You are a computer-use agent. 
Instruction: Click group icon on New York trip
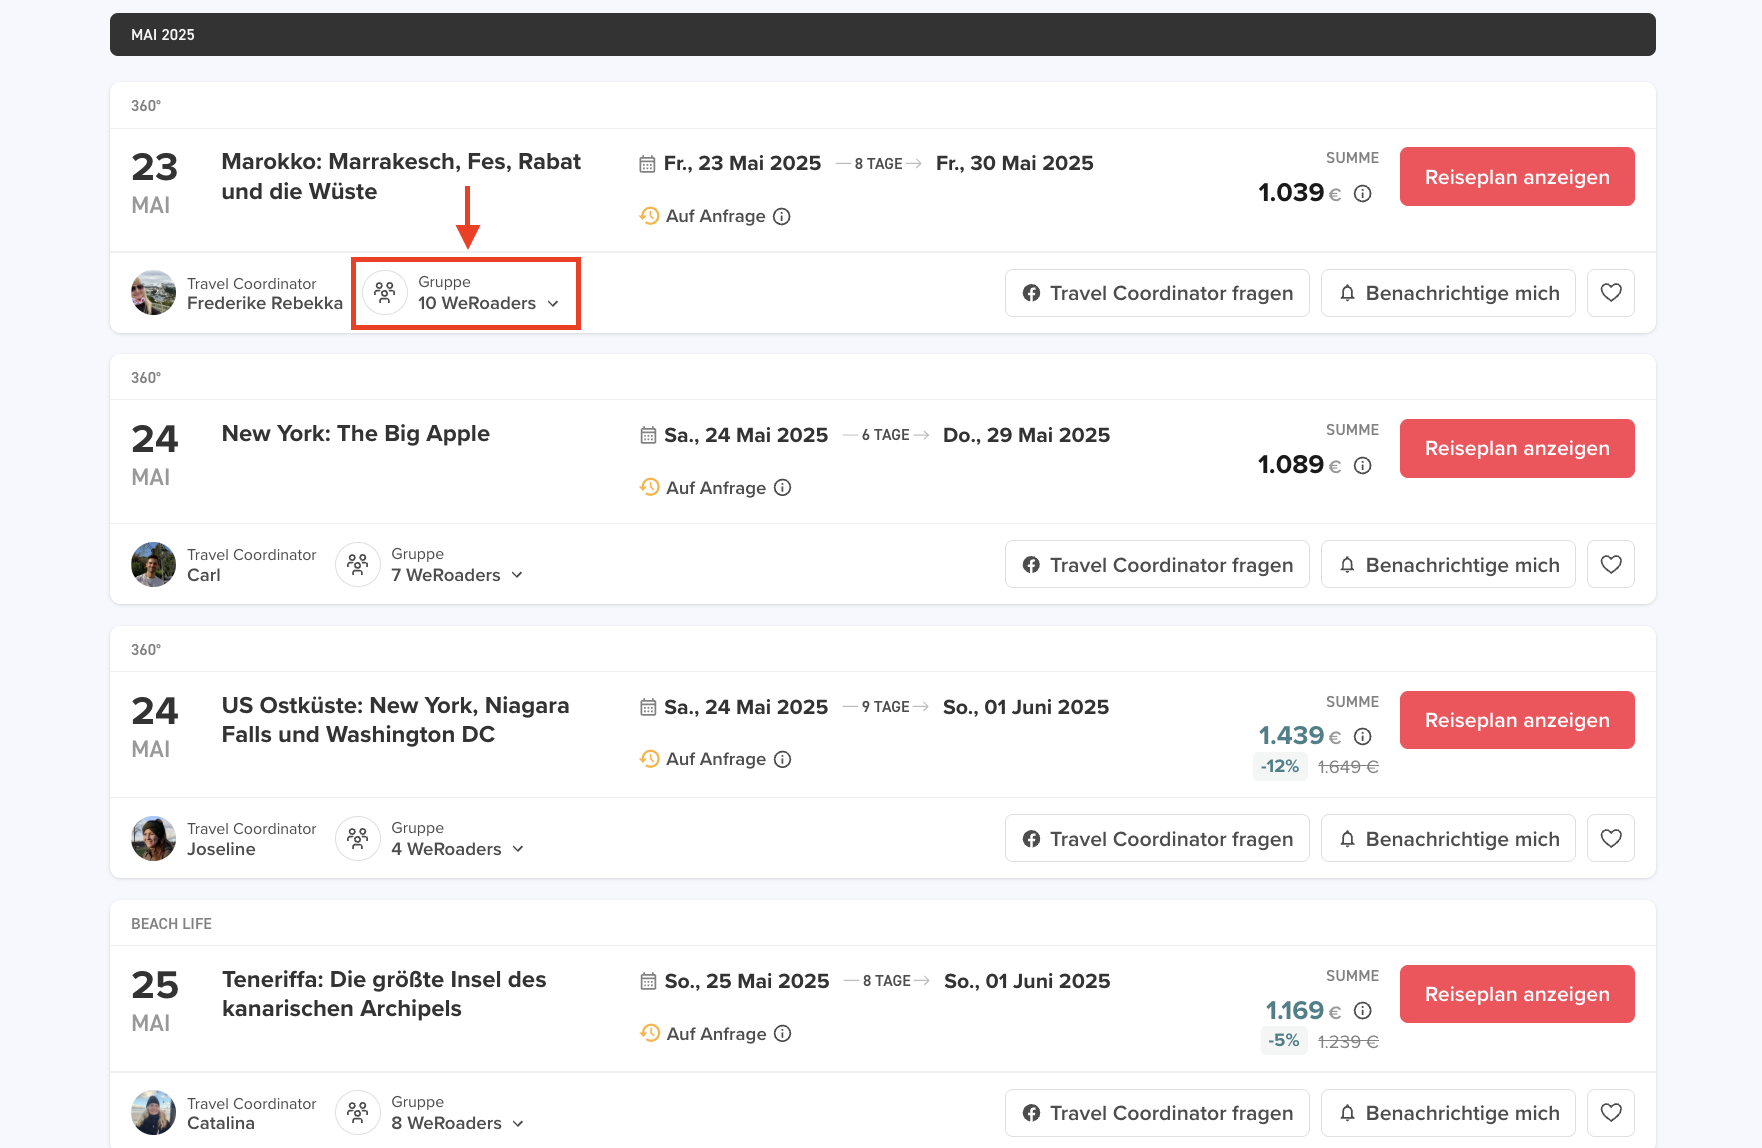pyautogui.click(x=358, y=565)
